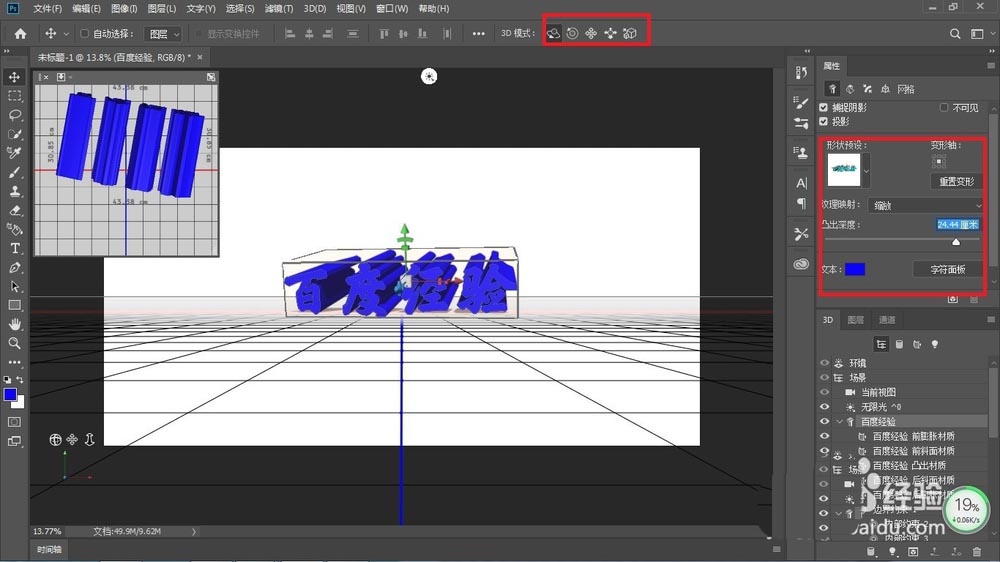Click the Home button in options bar
The width and height of the screenshot is (1000, 562).
[20, 33]
